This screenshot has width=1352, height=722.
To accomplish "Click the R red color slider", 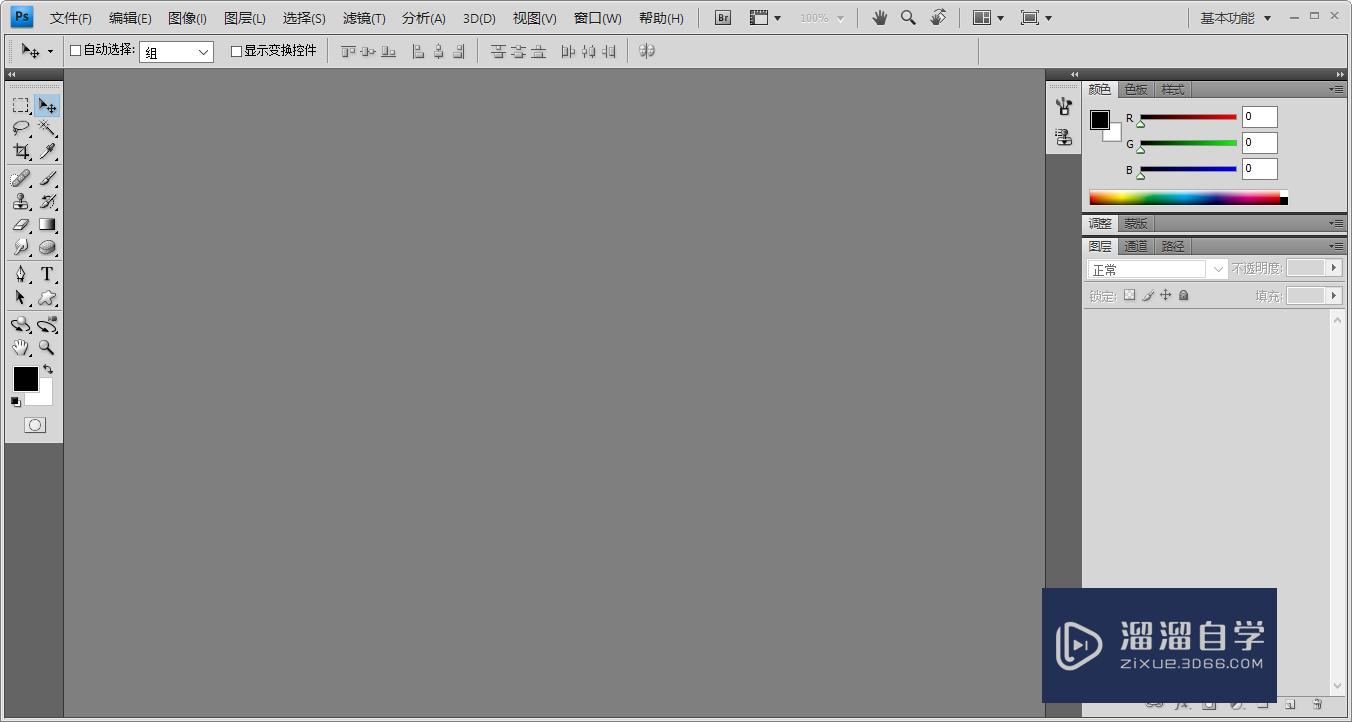I will pos(1188,118).
